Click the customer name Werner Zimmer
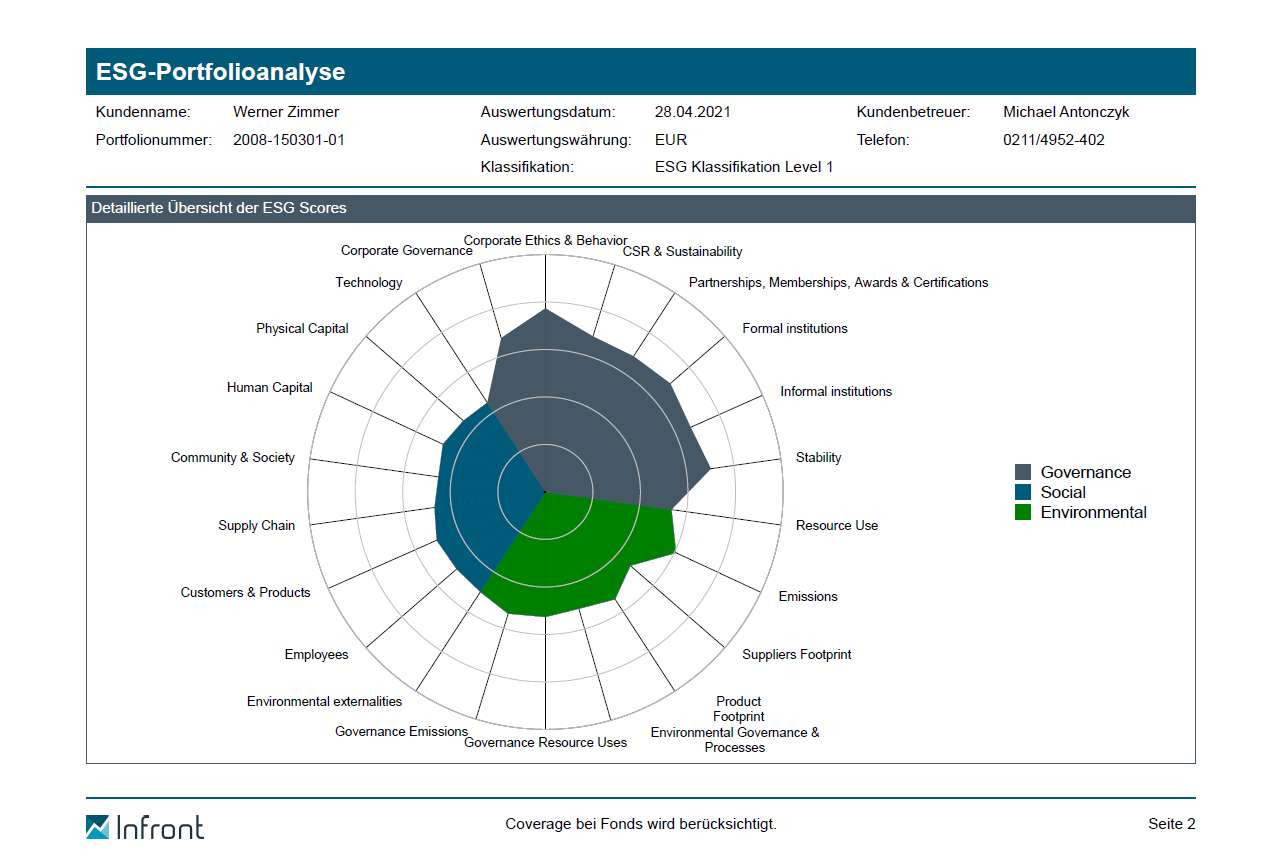This screenshot has height=866, width=1286. tap(286, 112)
